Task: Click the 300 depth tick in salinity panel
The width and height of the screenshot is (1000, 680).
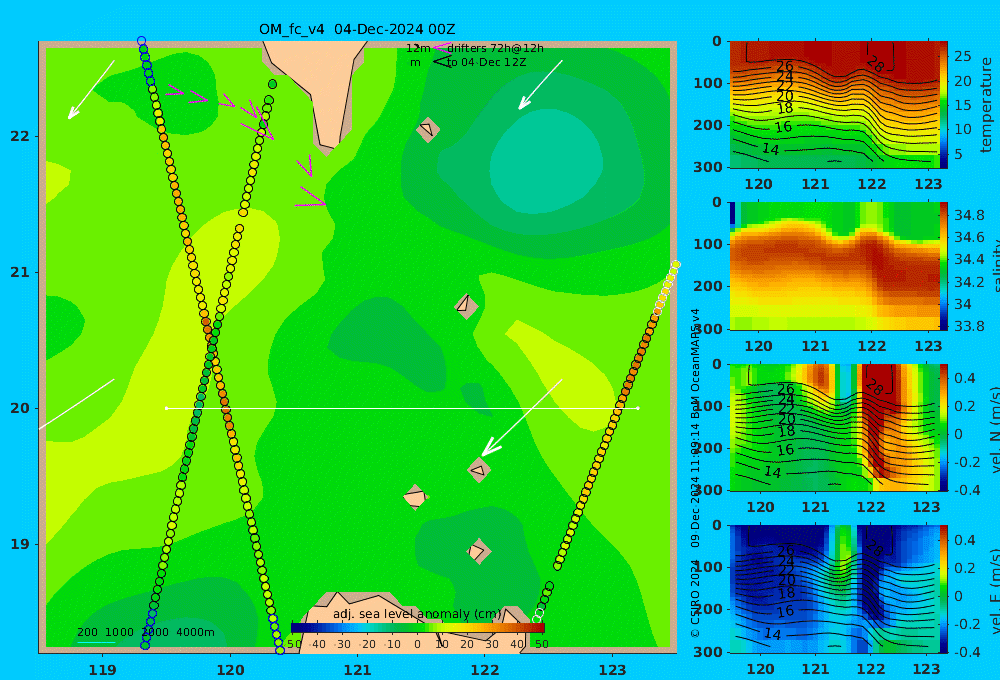Action: point(707,329)
